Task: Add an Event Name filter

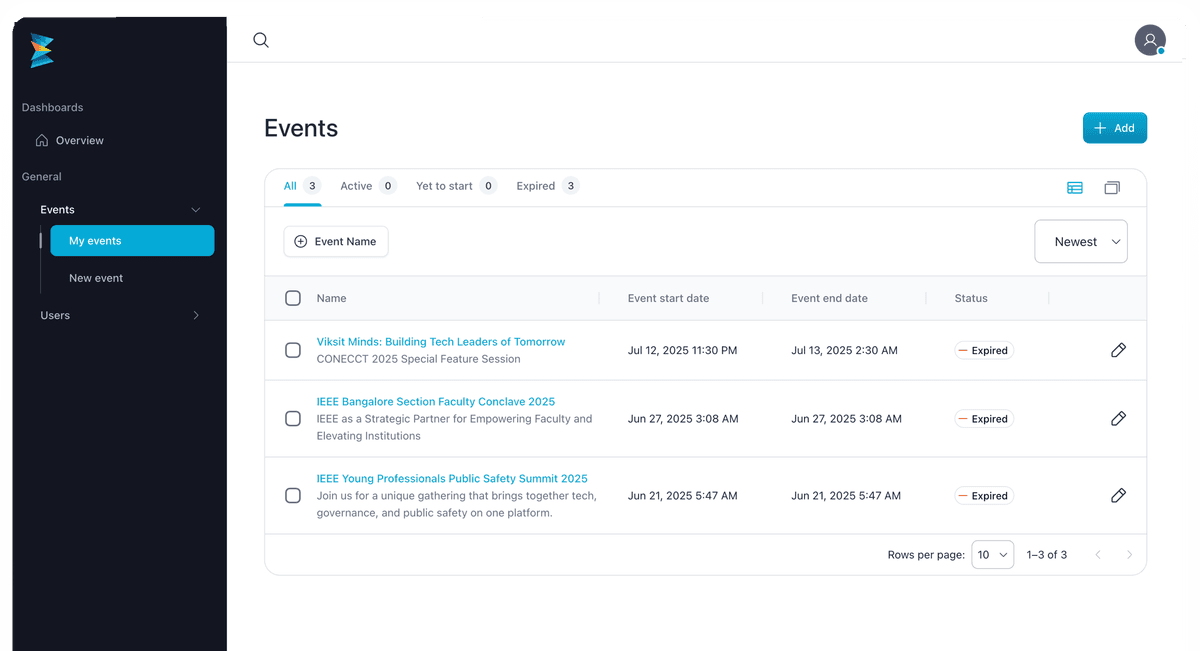Action: click(336, 241)
